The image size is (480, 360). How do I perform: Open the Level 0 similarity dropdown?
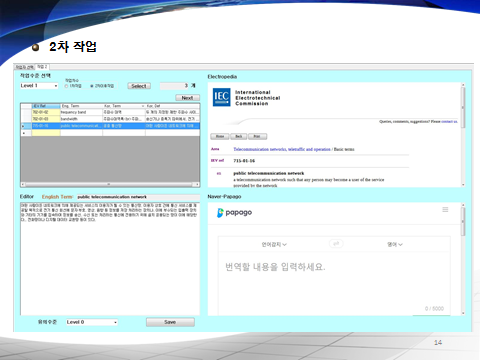click(91, 322)
